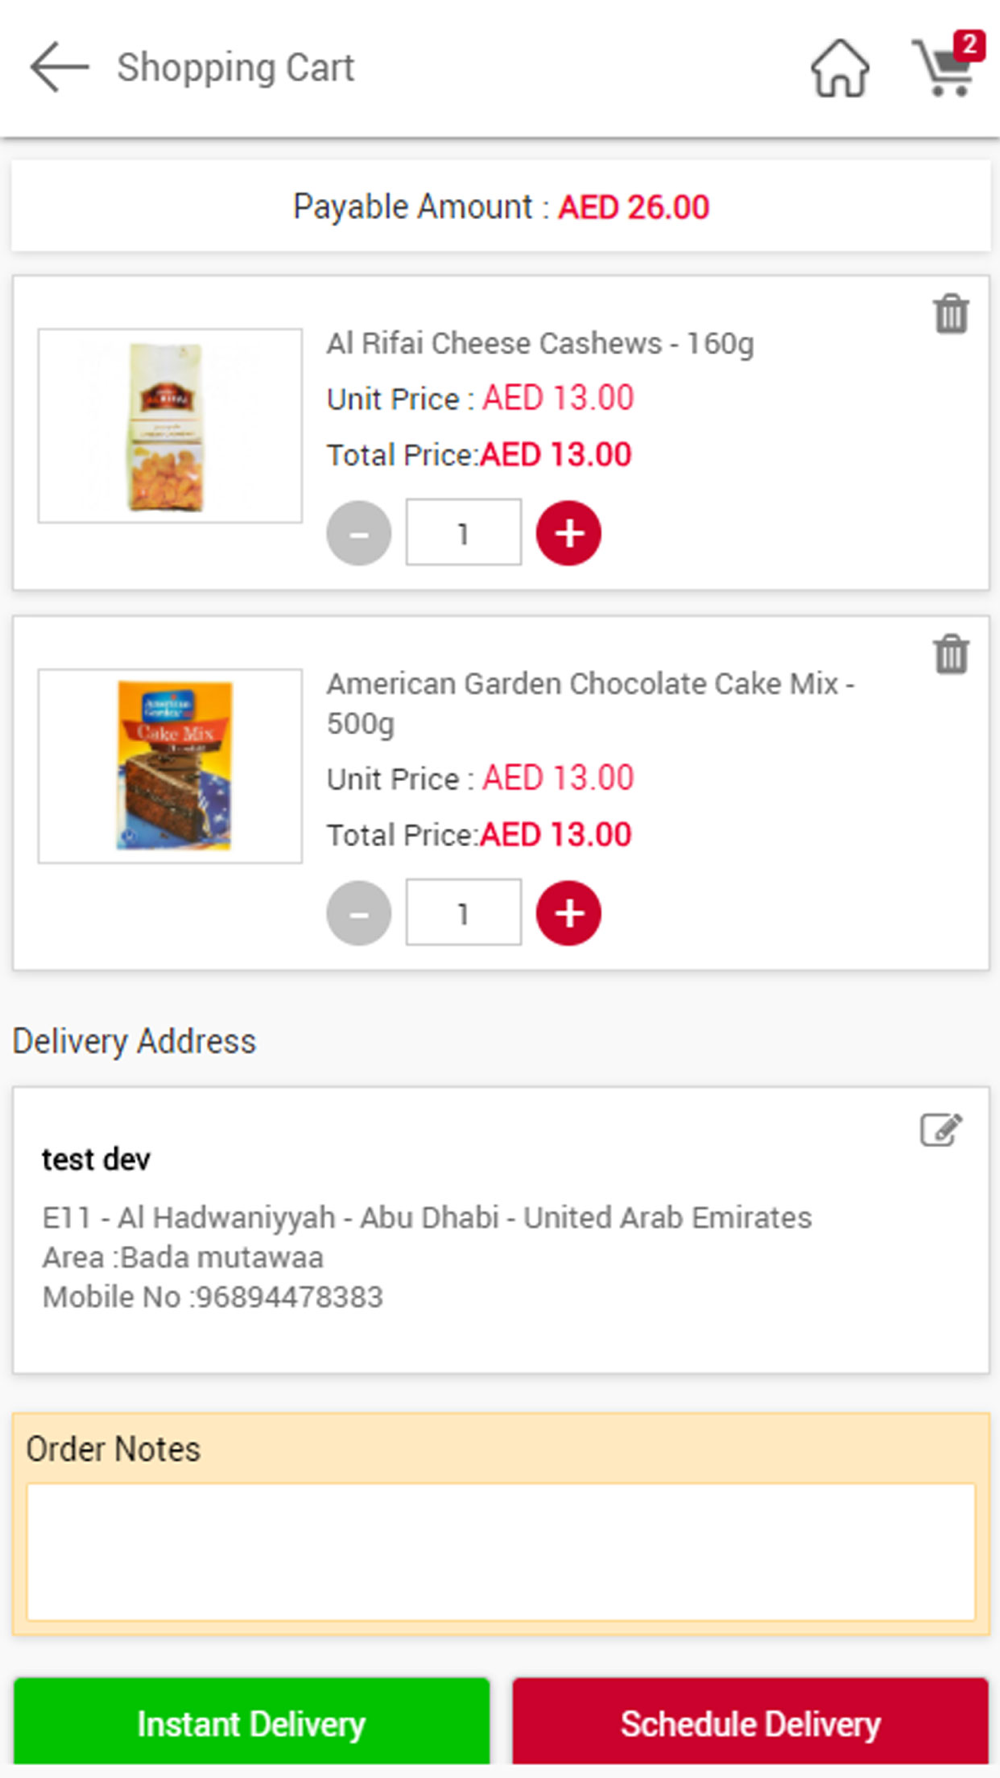Decrease Chocolate Cake Mix quantity
Viewport: 1000px width, 1778px height.
coord(359,913)
